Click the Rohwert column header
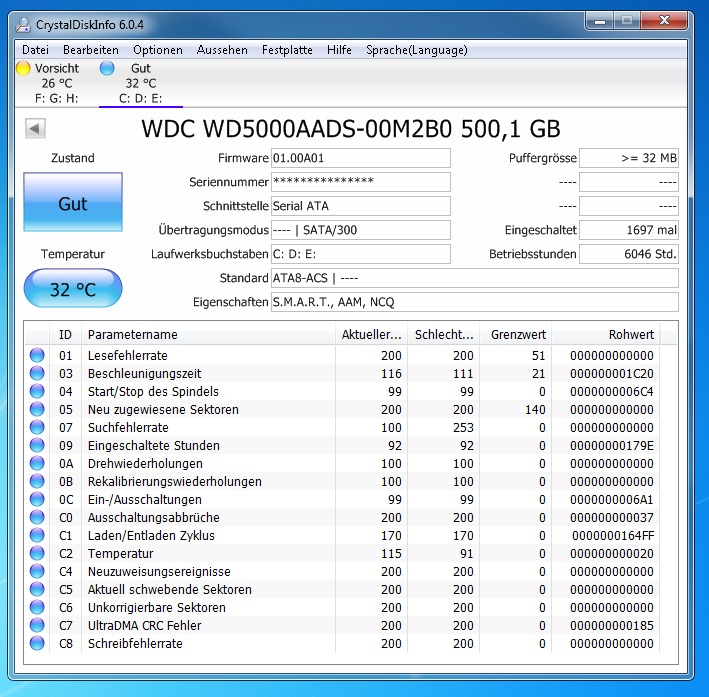Screen dimensions: 709x697 pyautogui.click(x=606, y=334)
